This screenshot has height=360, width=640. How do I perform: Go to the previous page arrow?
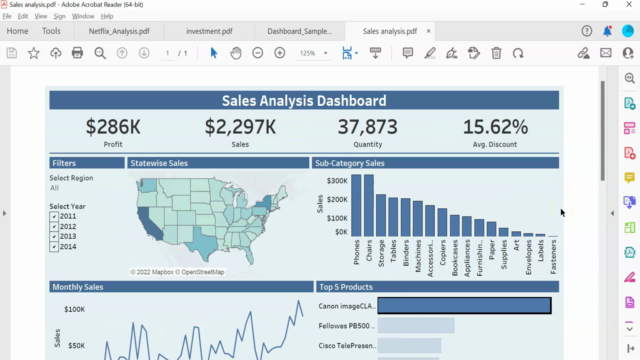[122, 53]
